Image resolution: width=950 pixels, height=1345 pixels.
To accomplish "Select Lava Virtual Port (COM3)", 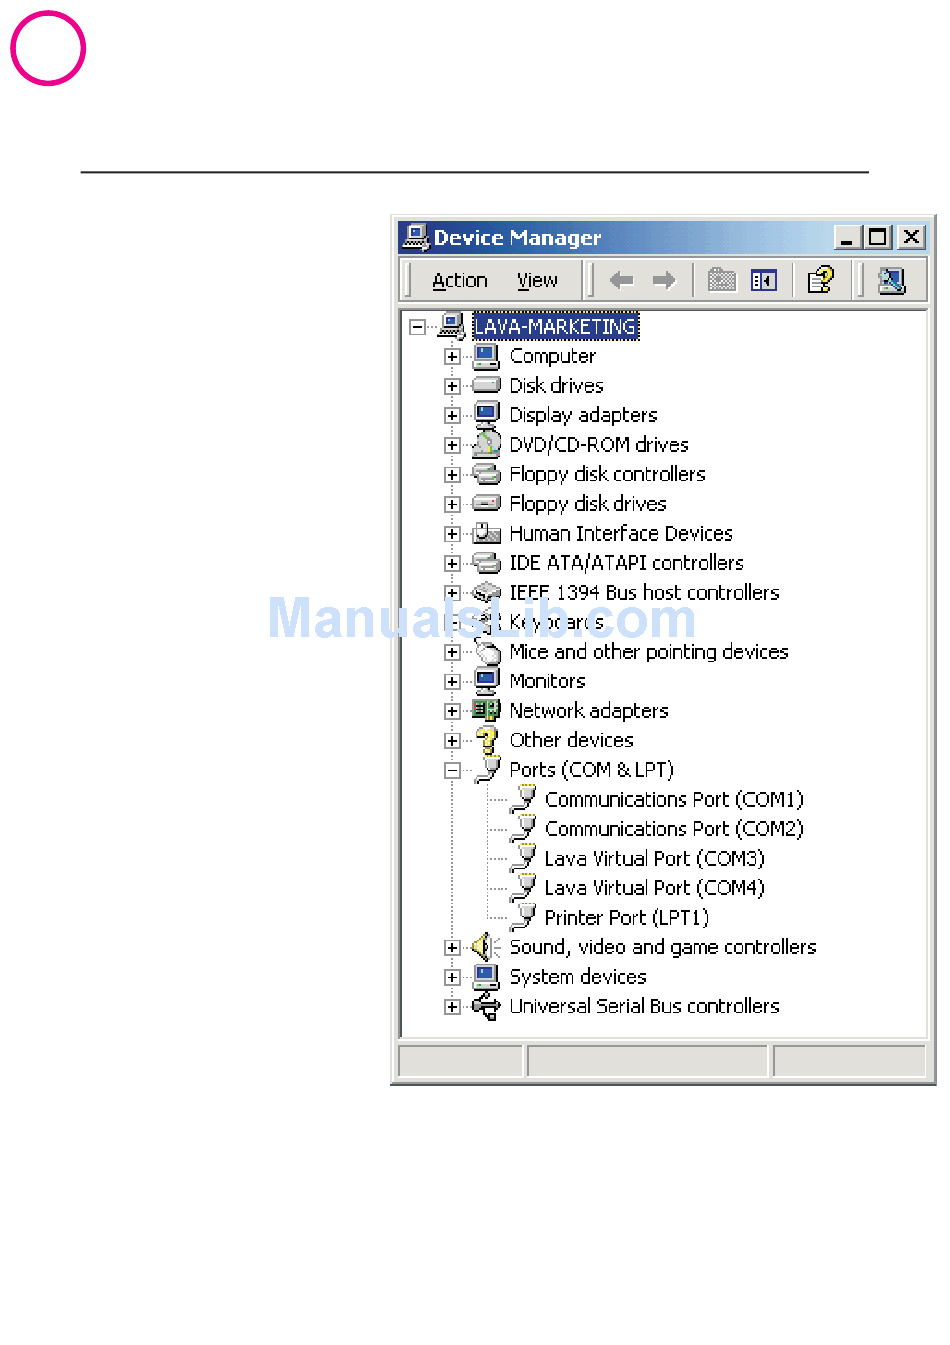I will click(x=654, y=859).
